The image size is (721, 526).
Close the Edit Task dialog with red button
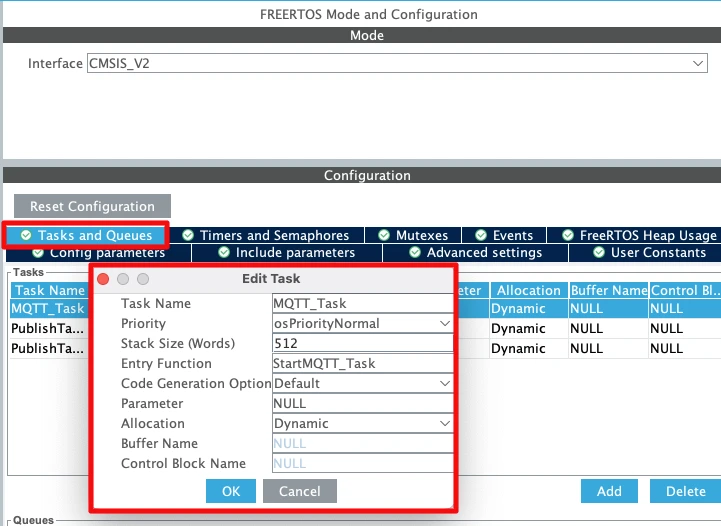pyautogui.click(x=103, y=279)
